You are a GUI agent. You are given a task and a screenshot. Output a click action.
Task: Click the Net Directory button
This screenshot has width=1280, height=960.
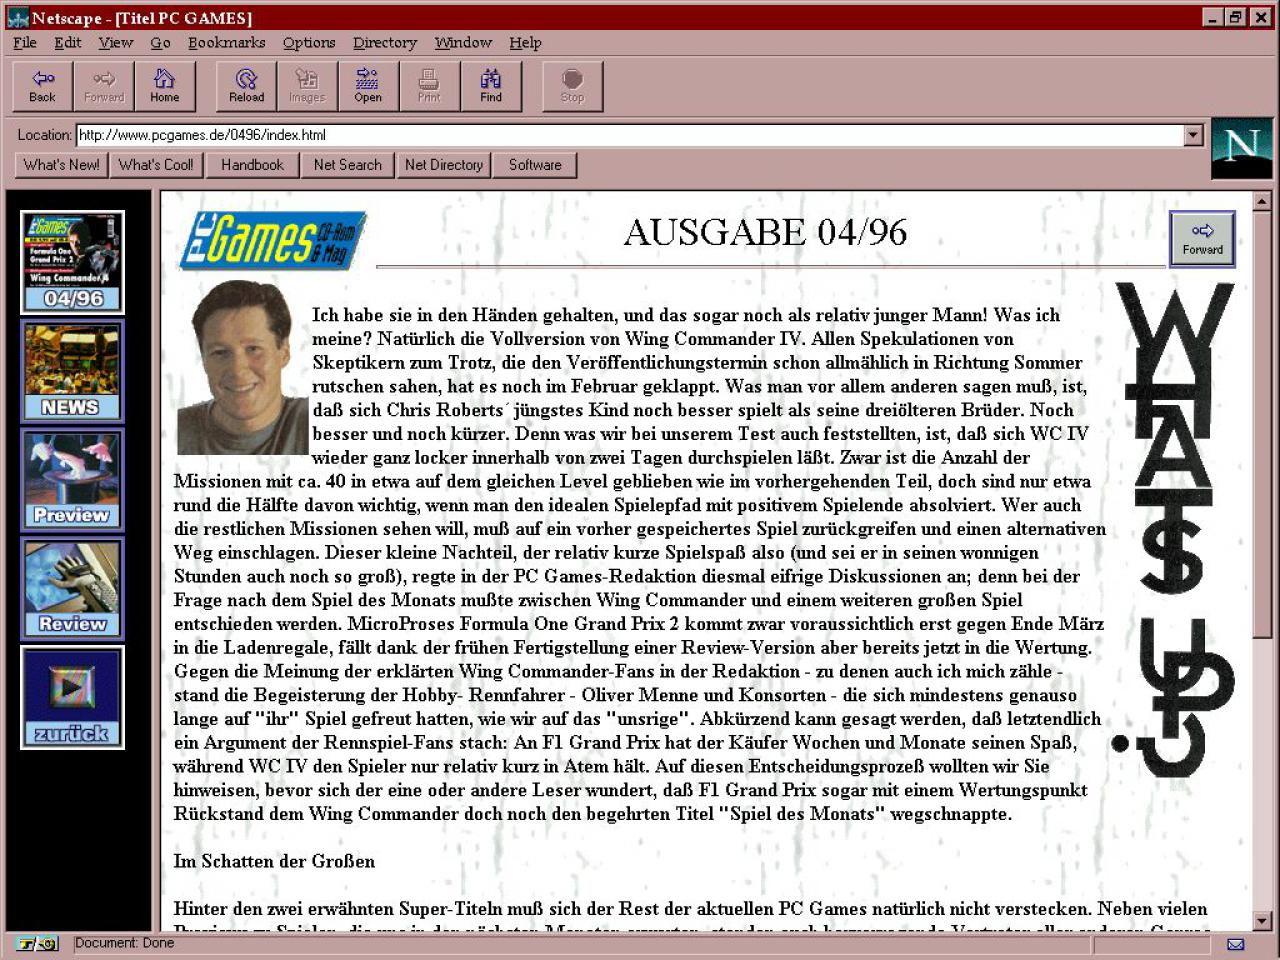(444, 165)
